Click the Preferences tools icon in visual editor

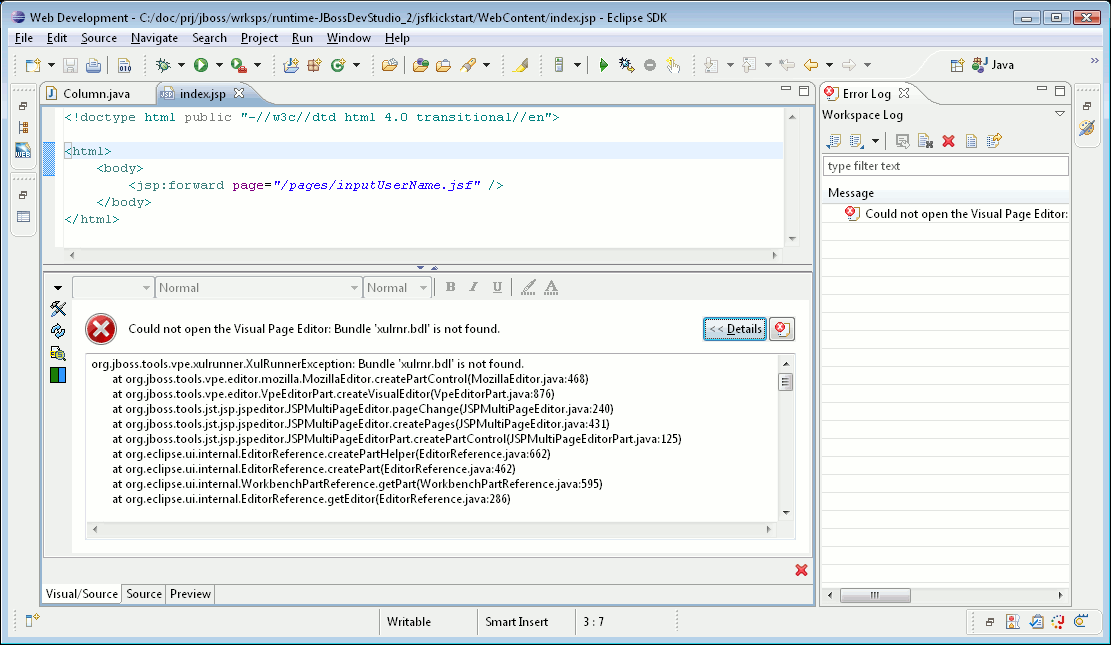pyautogui.click(x=58, y=308)
